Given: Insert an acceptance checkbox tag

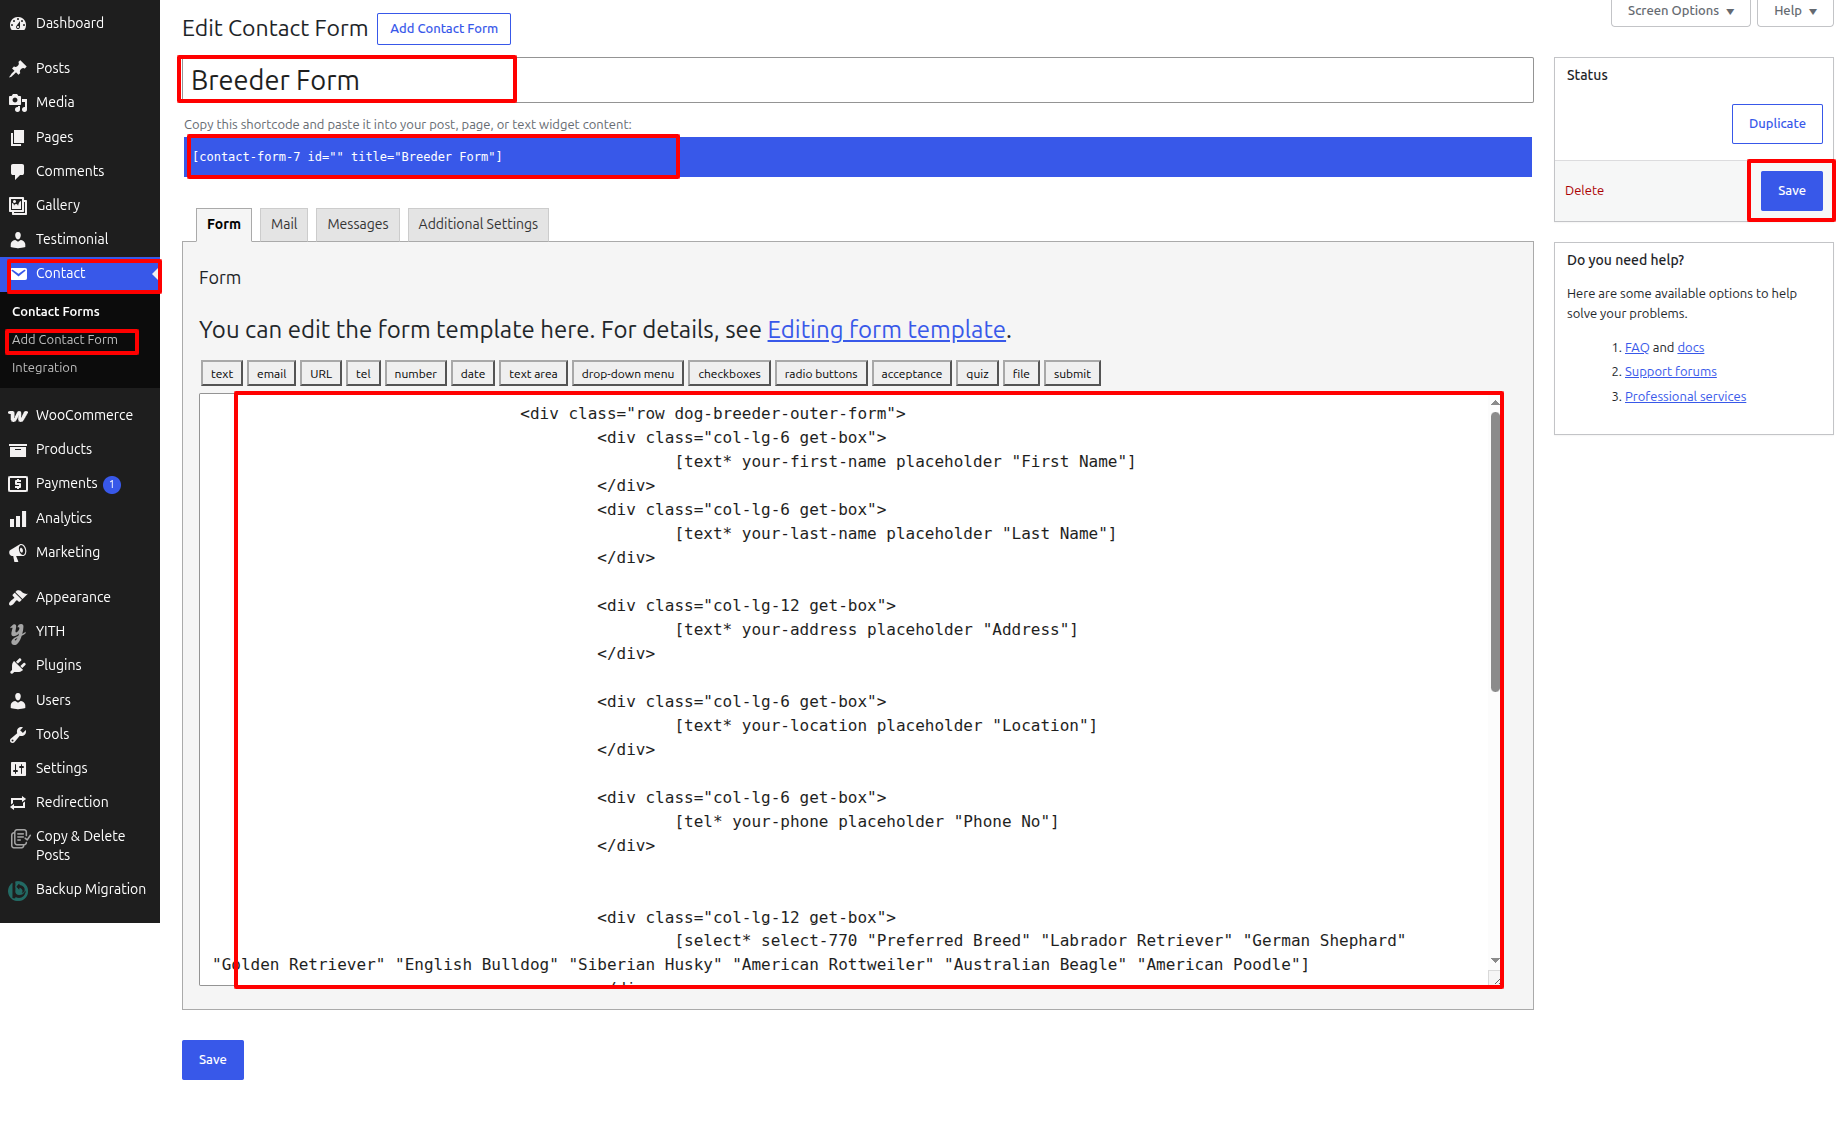Looking at the screenshot, I should [x=911, y=374].
